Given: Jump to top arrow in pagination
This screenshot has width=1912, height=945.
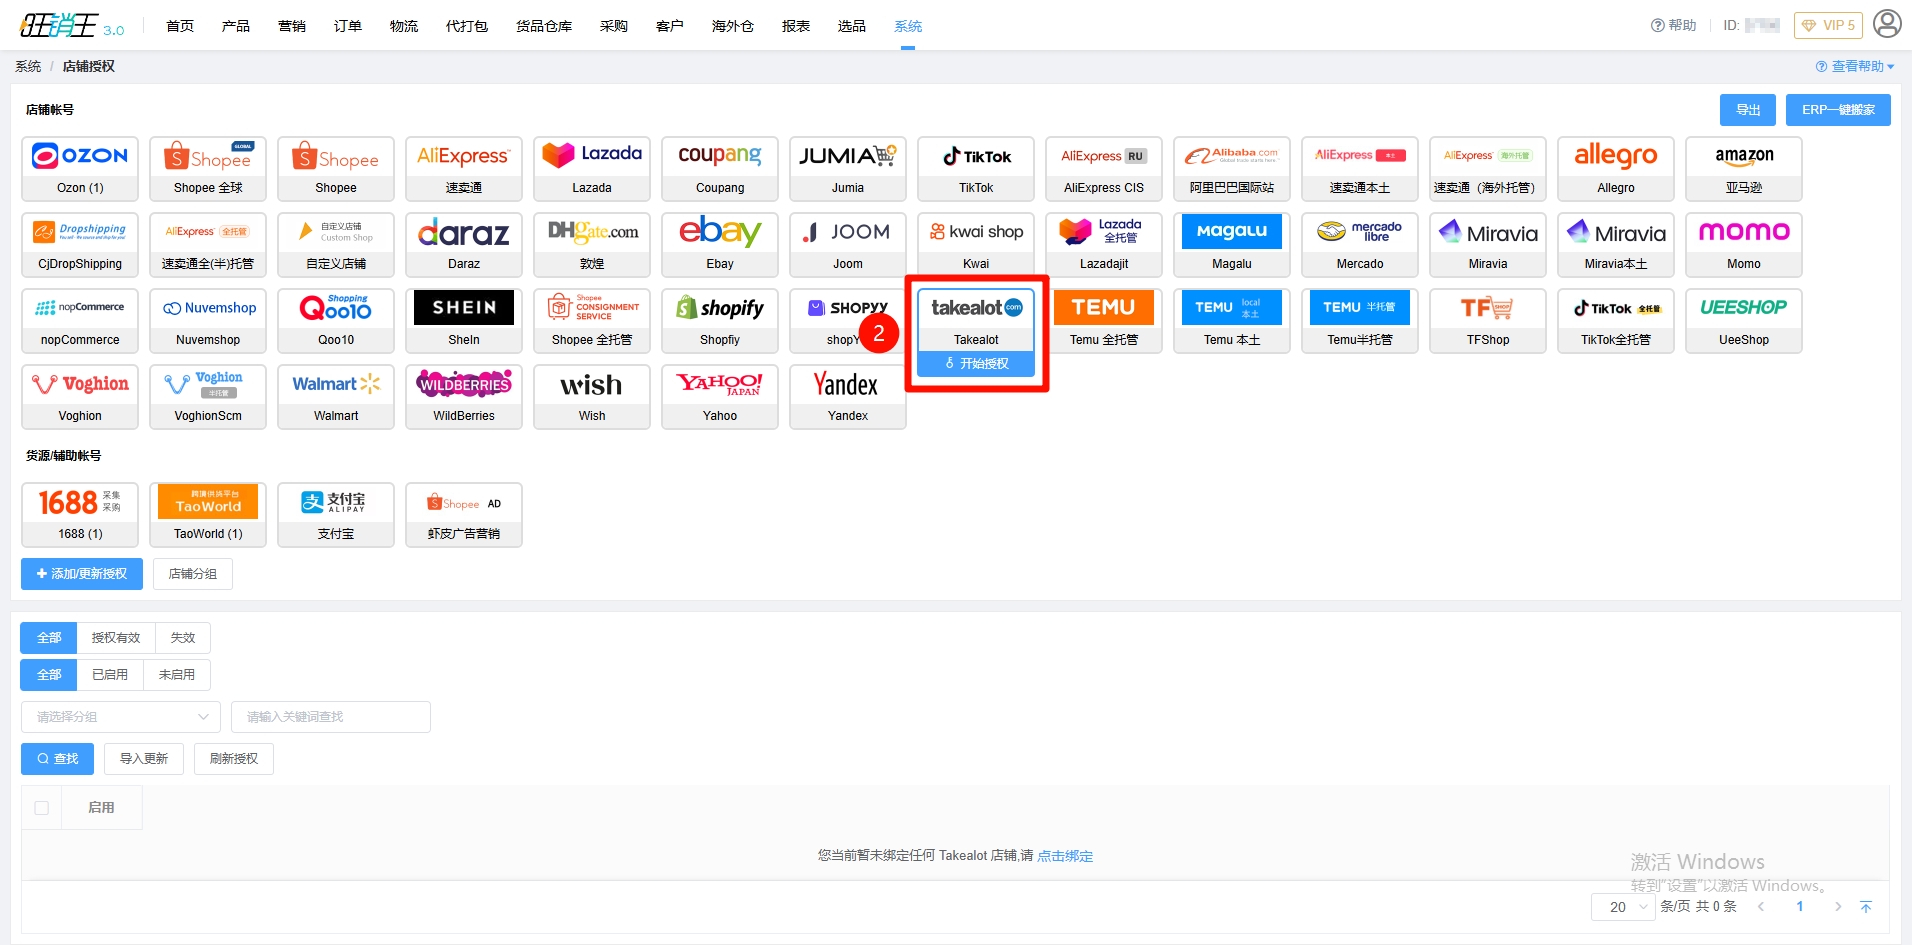Looking at the screenshot, I should coord(1866,907).
